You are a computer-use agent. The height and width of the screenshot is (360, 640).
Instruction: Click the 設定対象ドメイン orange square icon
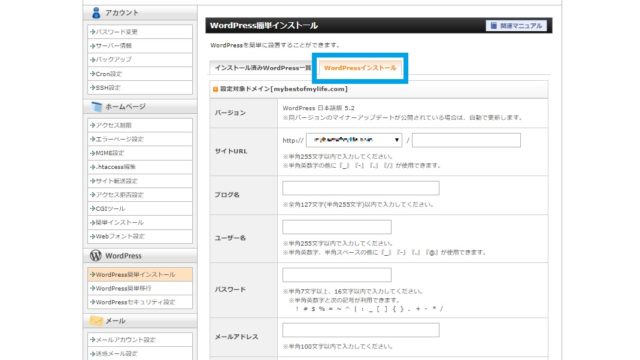(x=215, y=89)
